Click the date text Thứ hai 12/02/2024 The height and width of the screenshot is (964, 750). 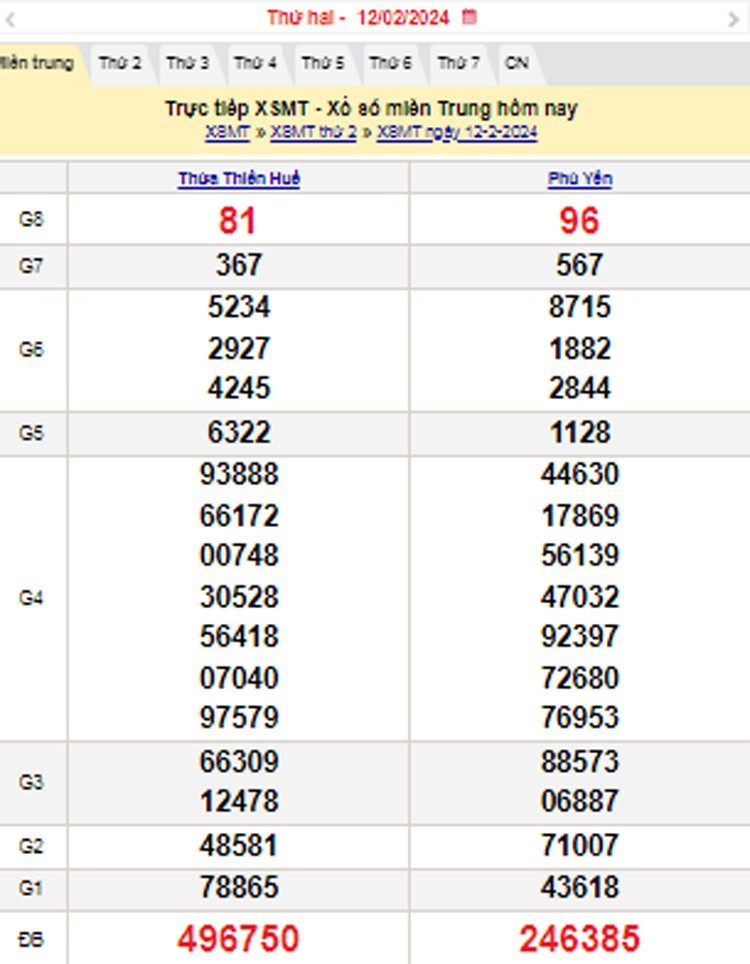coord(358,17)
